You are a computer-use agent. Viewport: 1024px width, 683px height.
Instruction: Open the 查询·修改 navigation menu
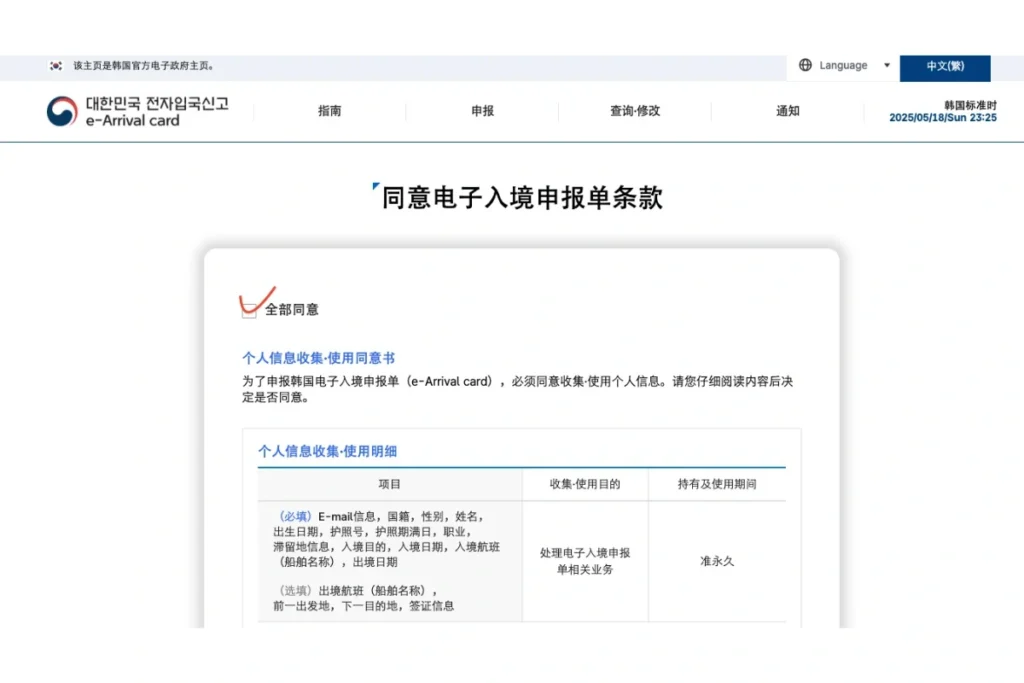[634, 111]
